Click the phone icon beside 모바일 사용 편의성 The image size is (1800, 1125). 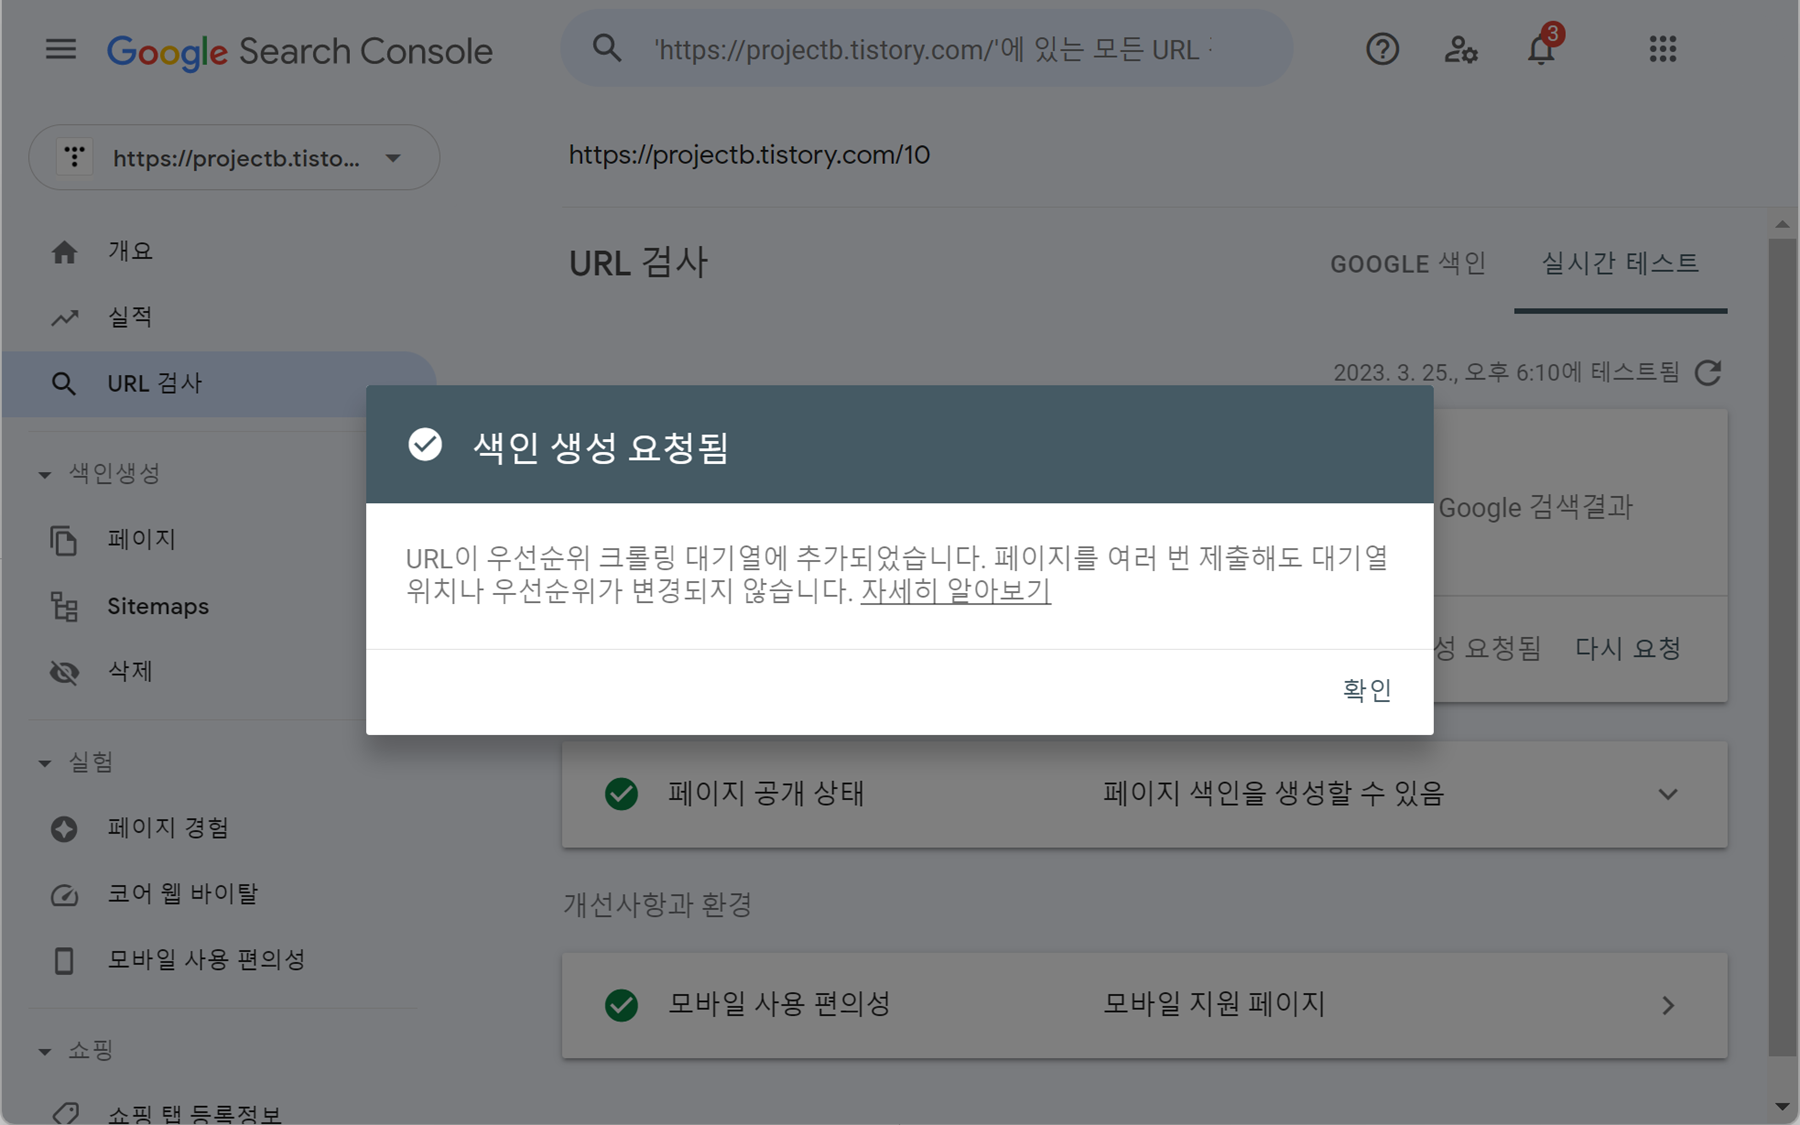64,961
